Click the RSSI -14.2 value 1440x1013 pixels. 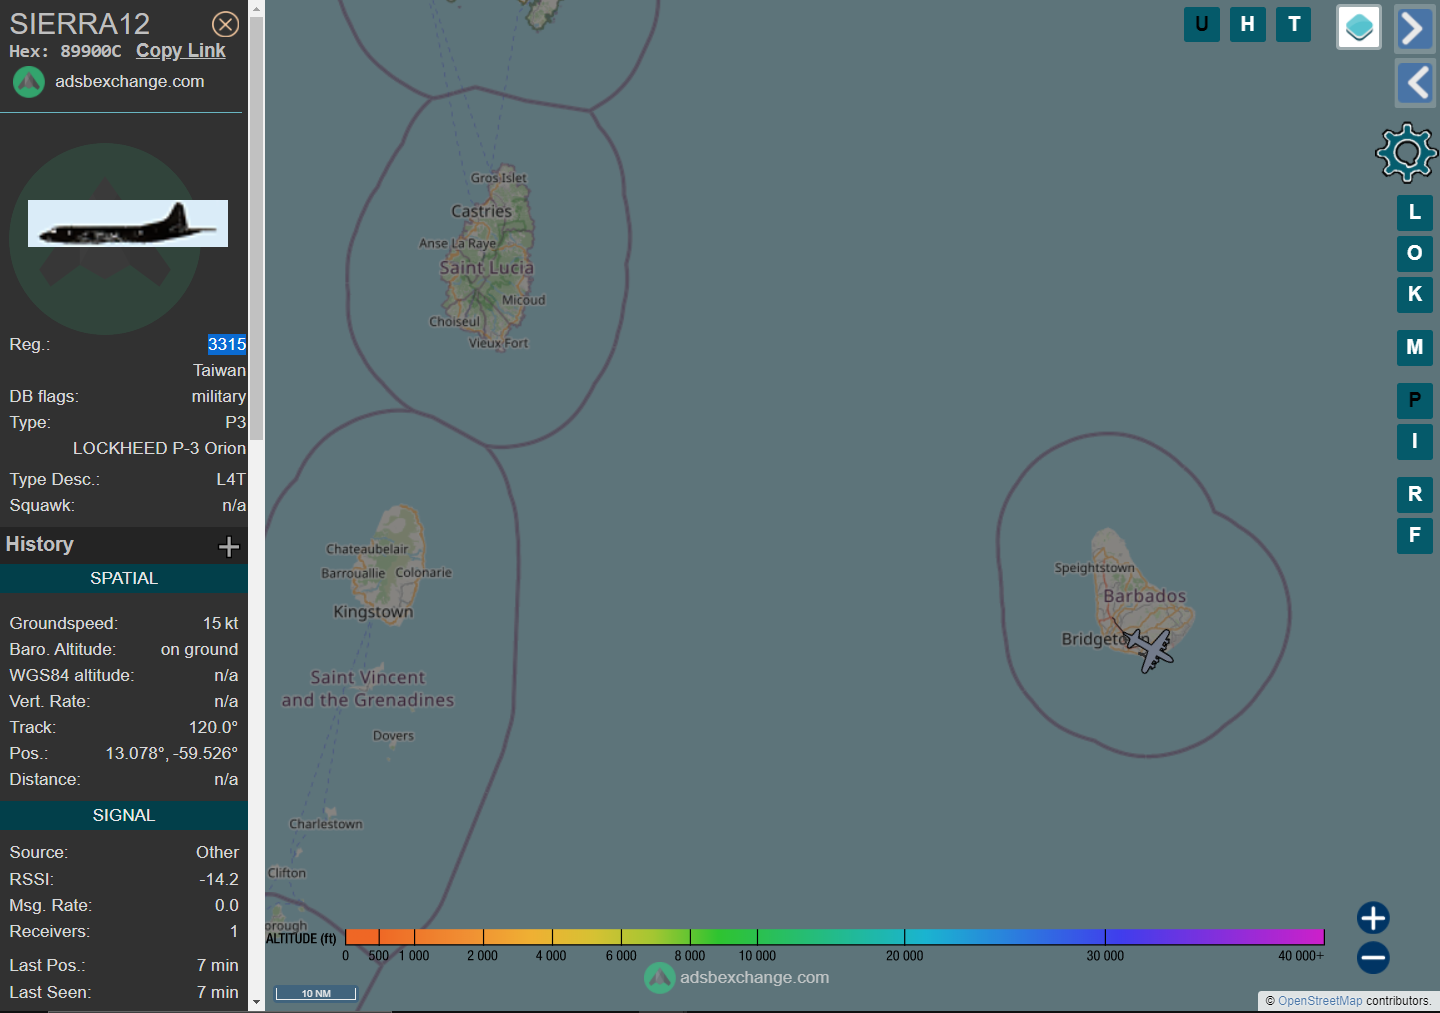click(x=219, y=880)
